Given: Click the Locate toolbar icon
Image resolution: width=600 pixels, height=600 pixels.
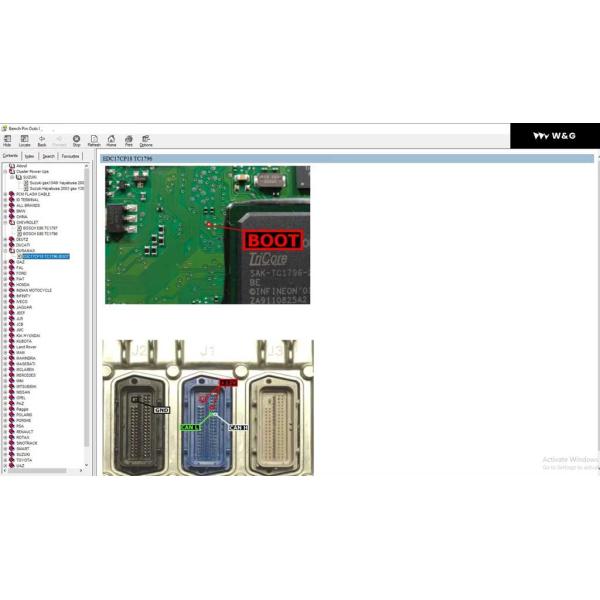Looking at the screenshot, I should pos(24,141).
